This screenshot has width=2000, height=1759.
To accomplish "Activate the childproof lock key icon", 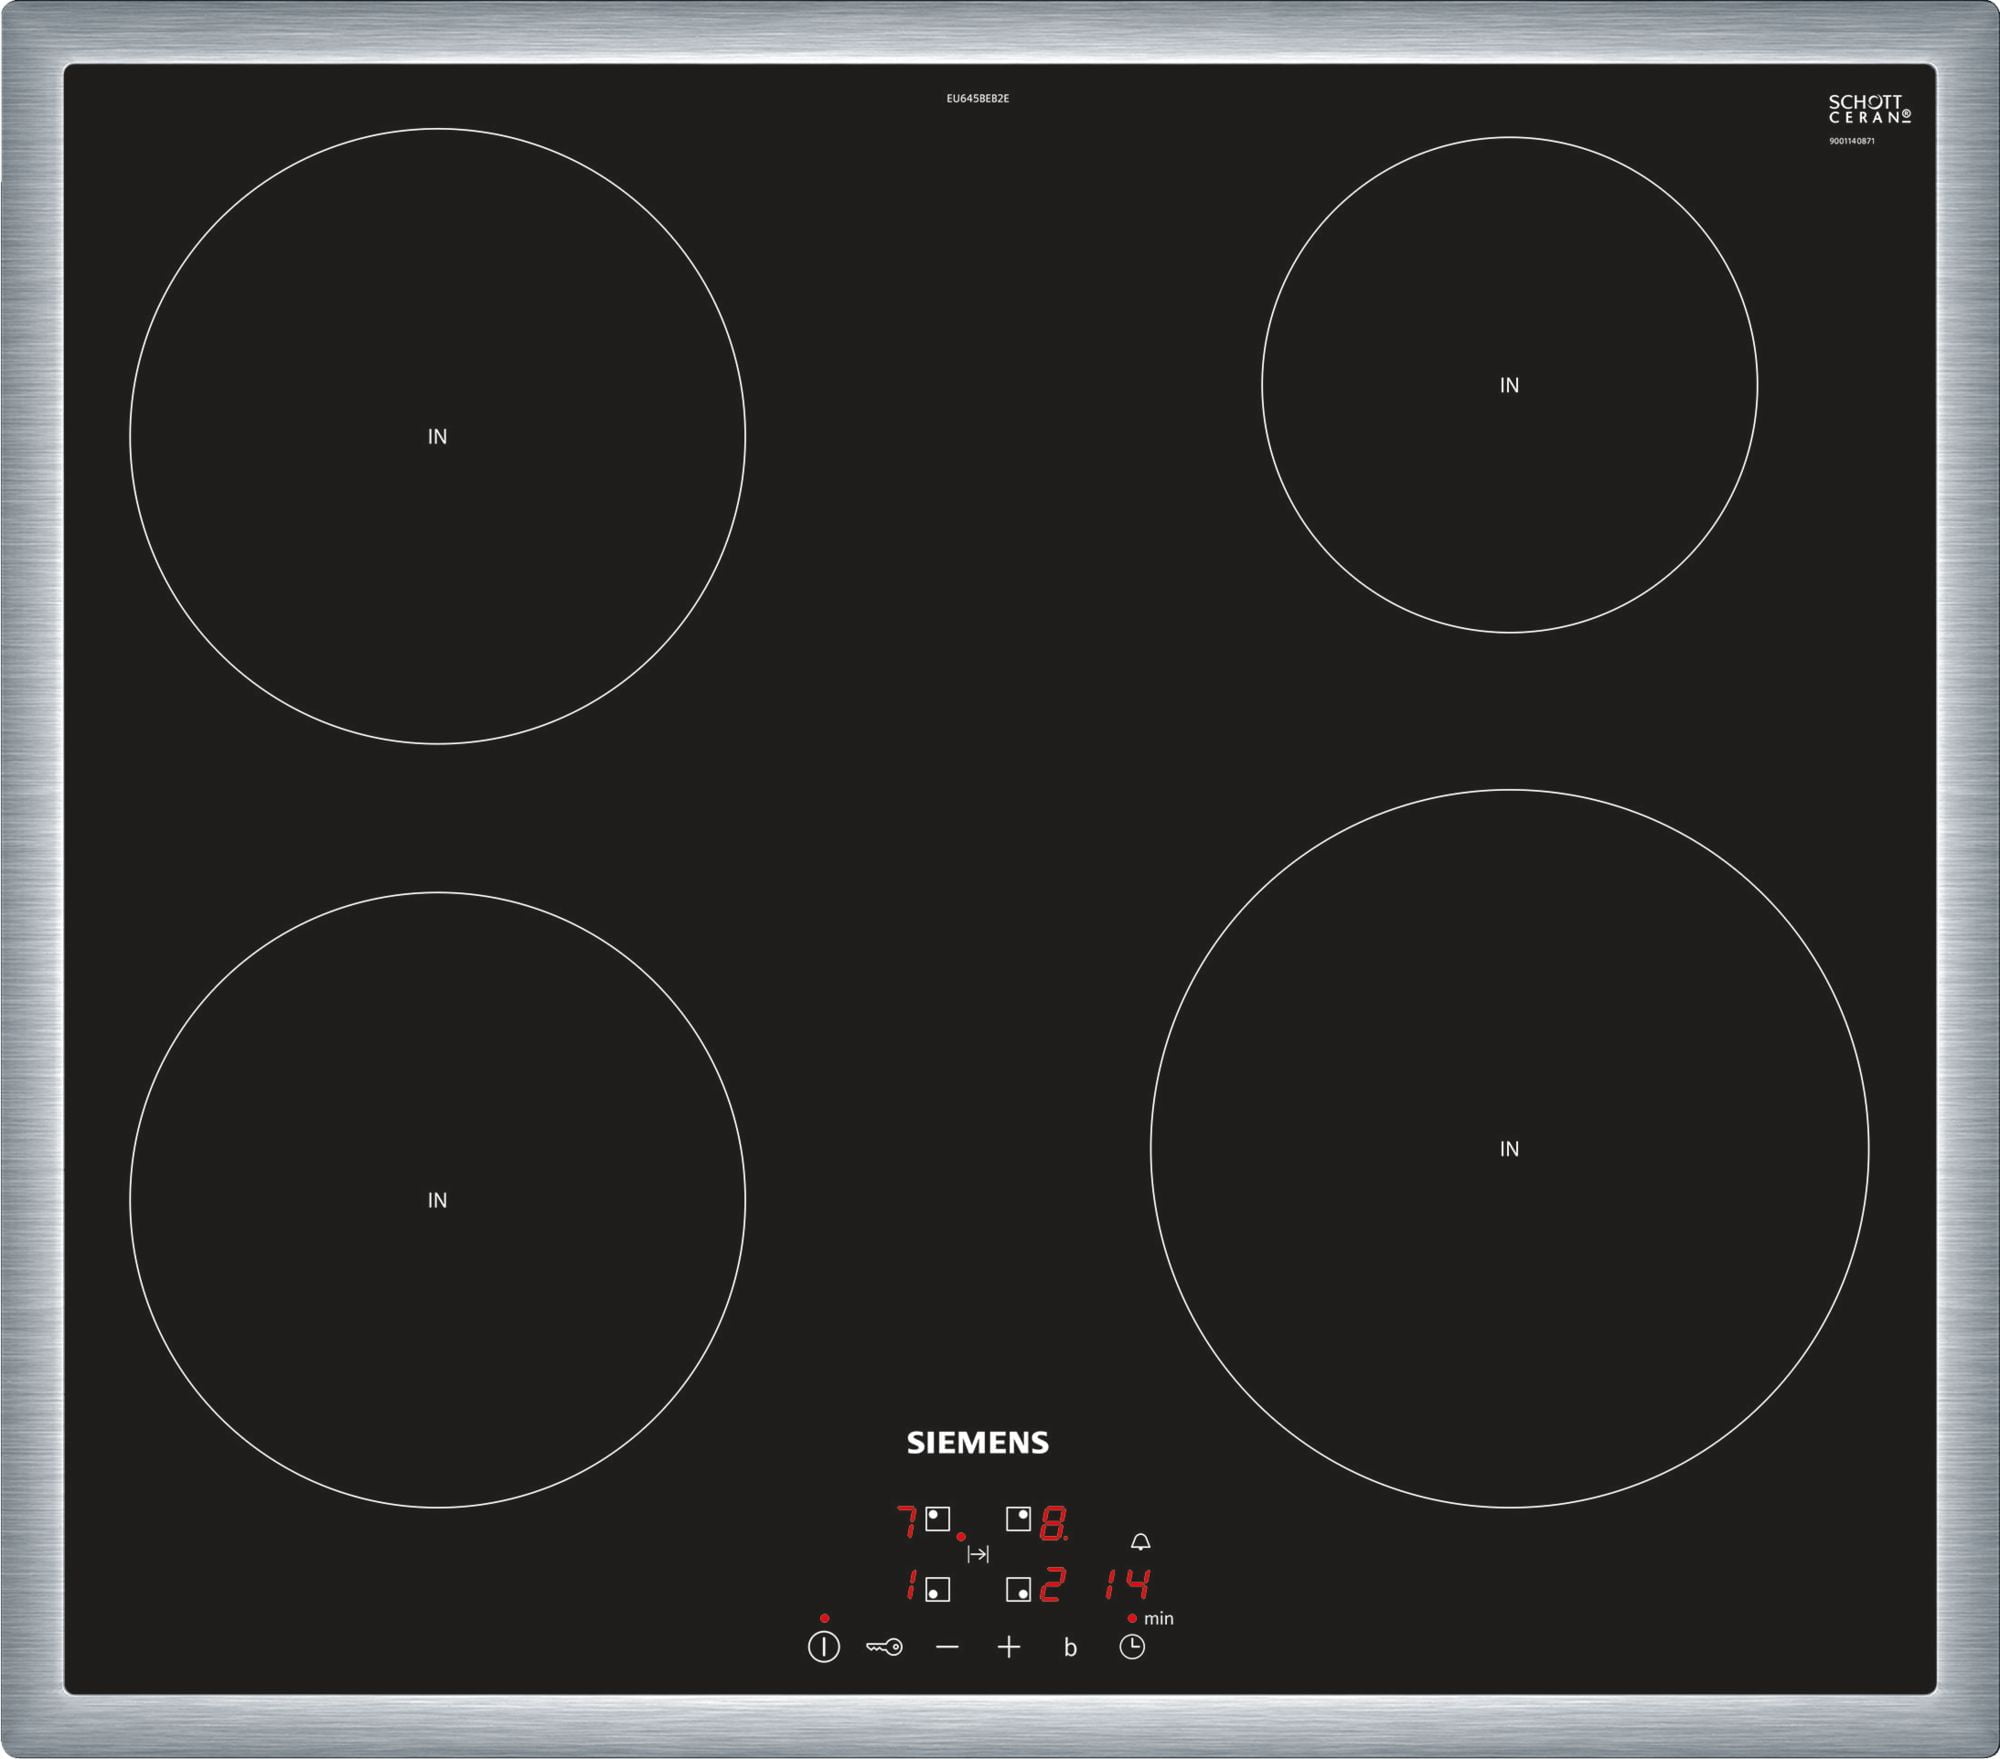I will 884,1647.
